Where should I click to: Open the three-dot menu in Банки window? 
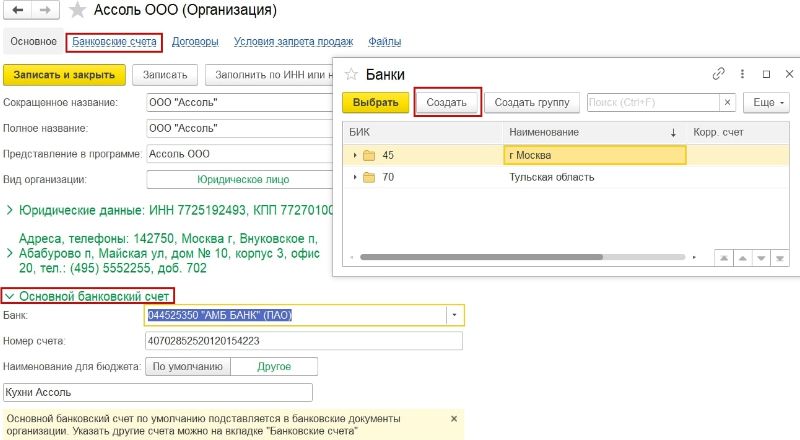point(742,74)
